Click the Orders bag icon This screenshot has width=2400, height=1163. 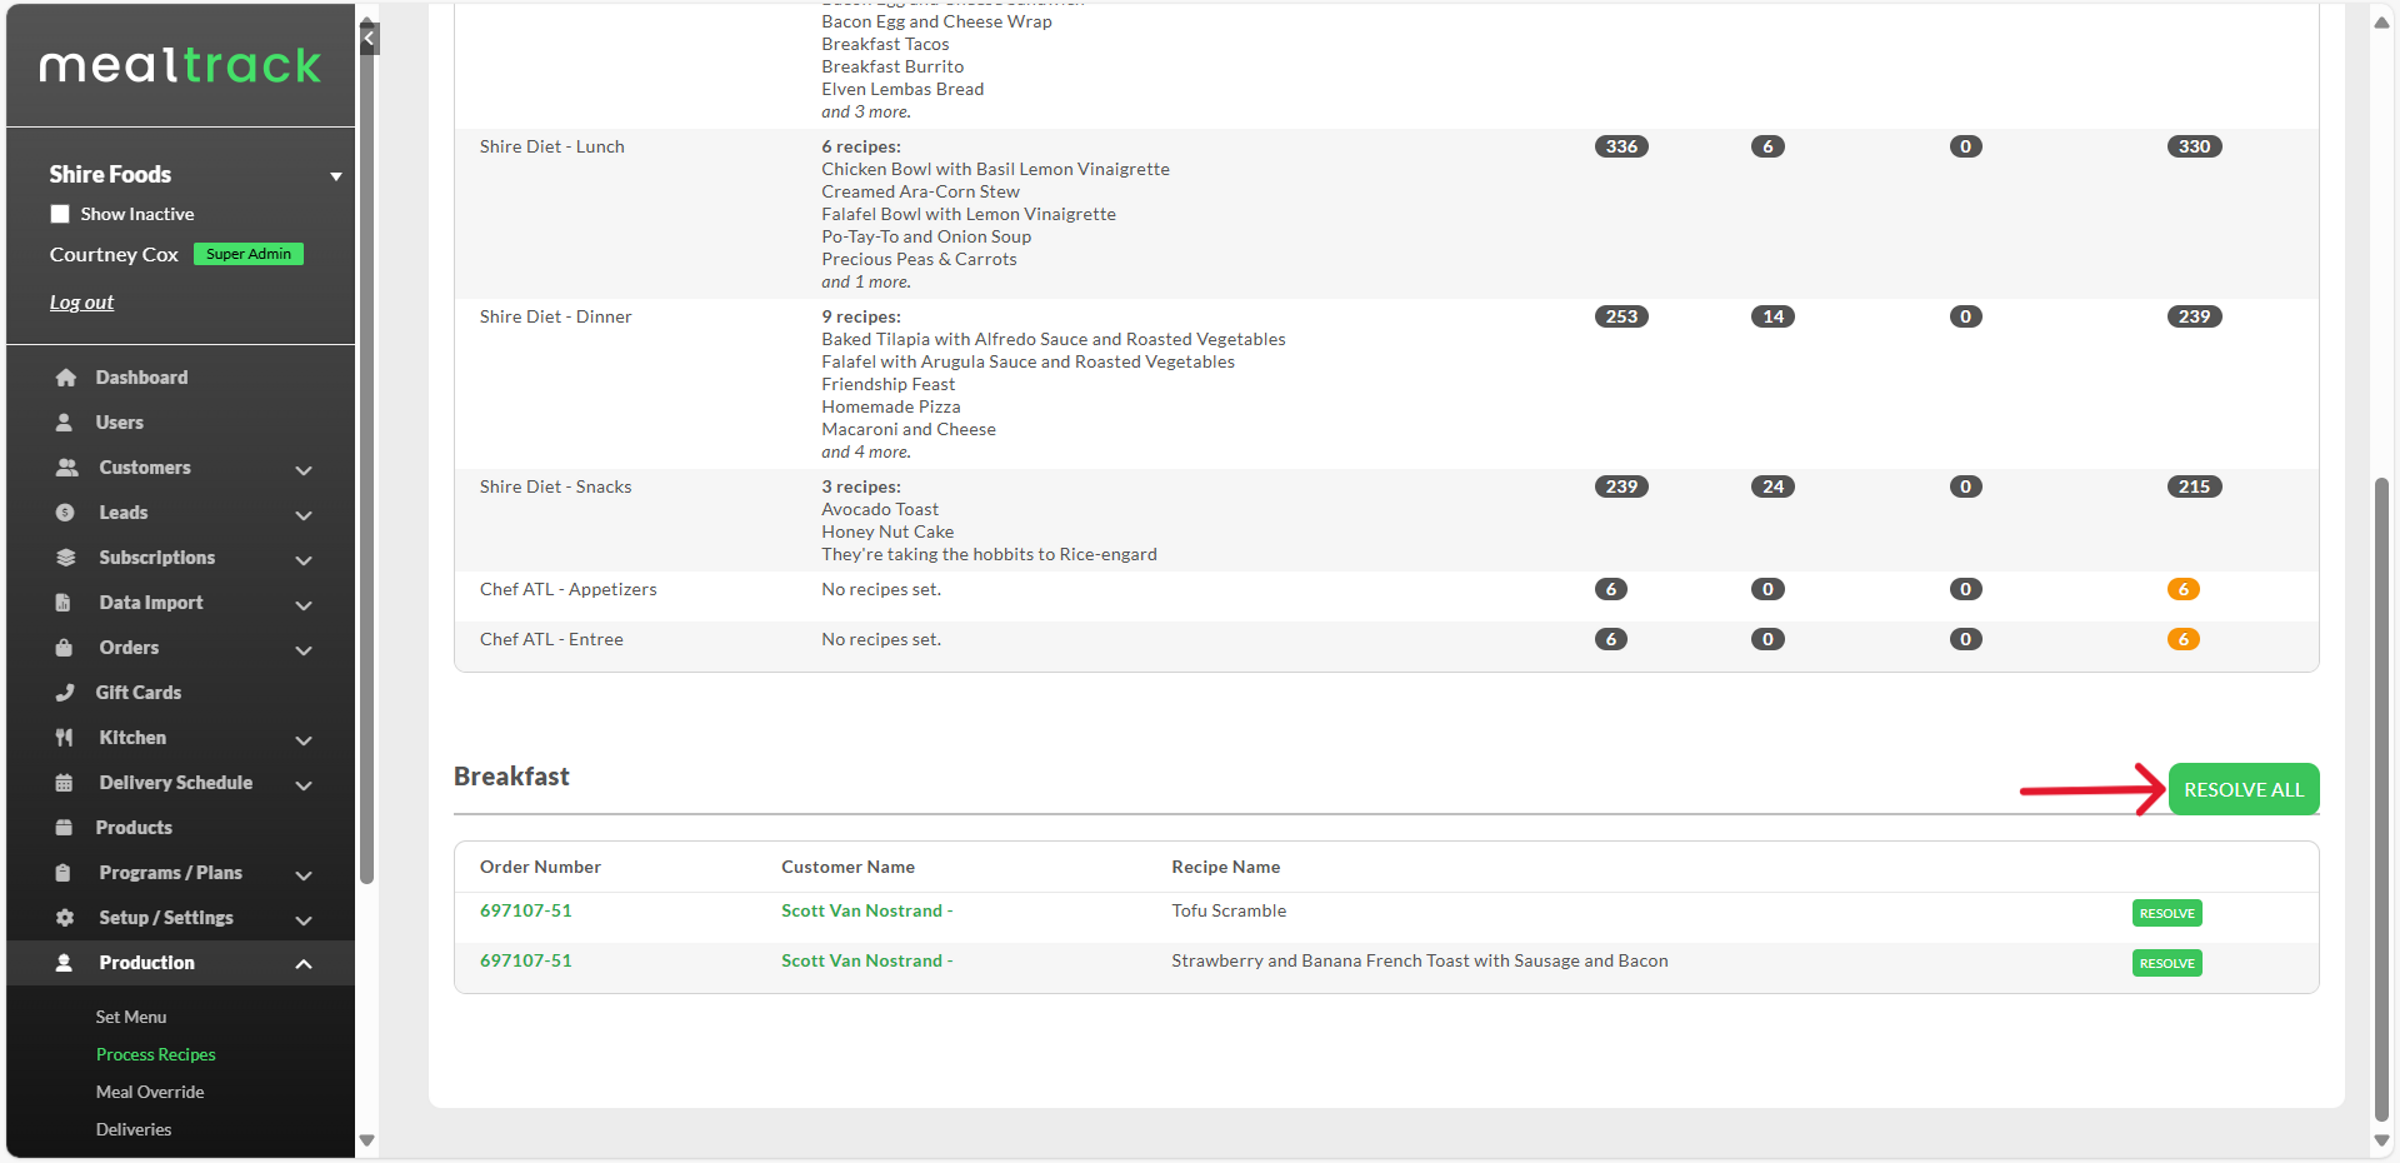click(64, 647)
